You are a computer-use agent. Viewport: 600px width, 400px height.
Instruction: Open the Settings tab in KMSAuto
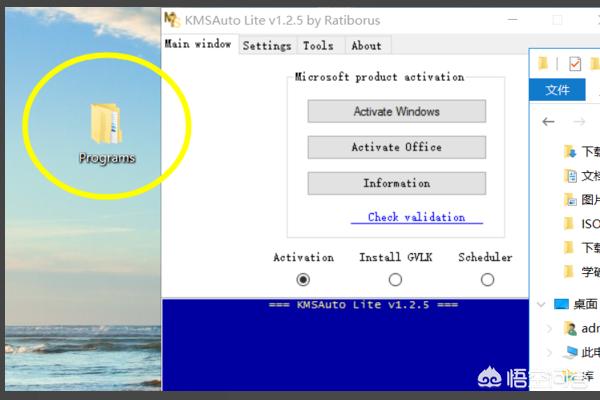tap(267, 46)
